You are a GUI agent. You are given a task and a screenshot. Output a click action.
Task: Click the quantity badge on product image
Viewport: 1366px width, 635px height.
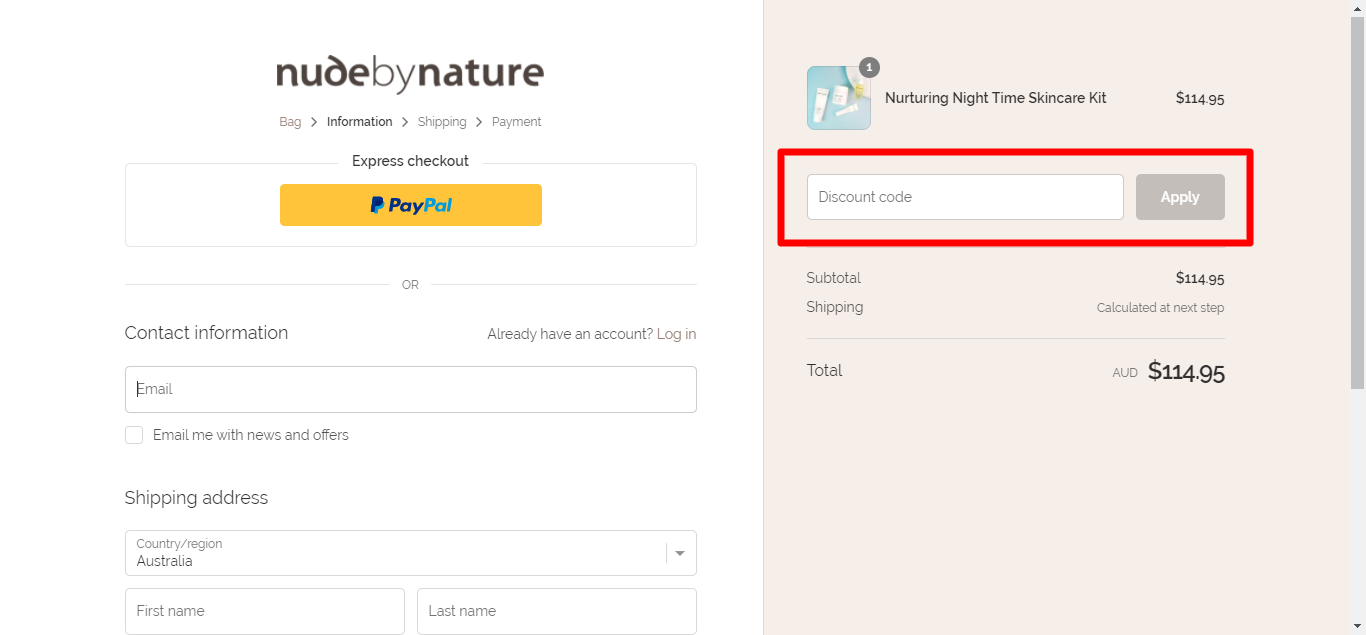tap(870, 67)
